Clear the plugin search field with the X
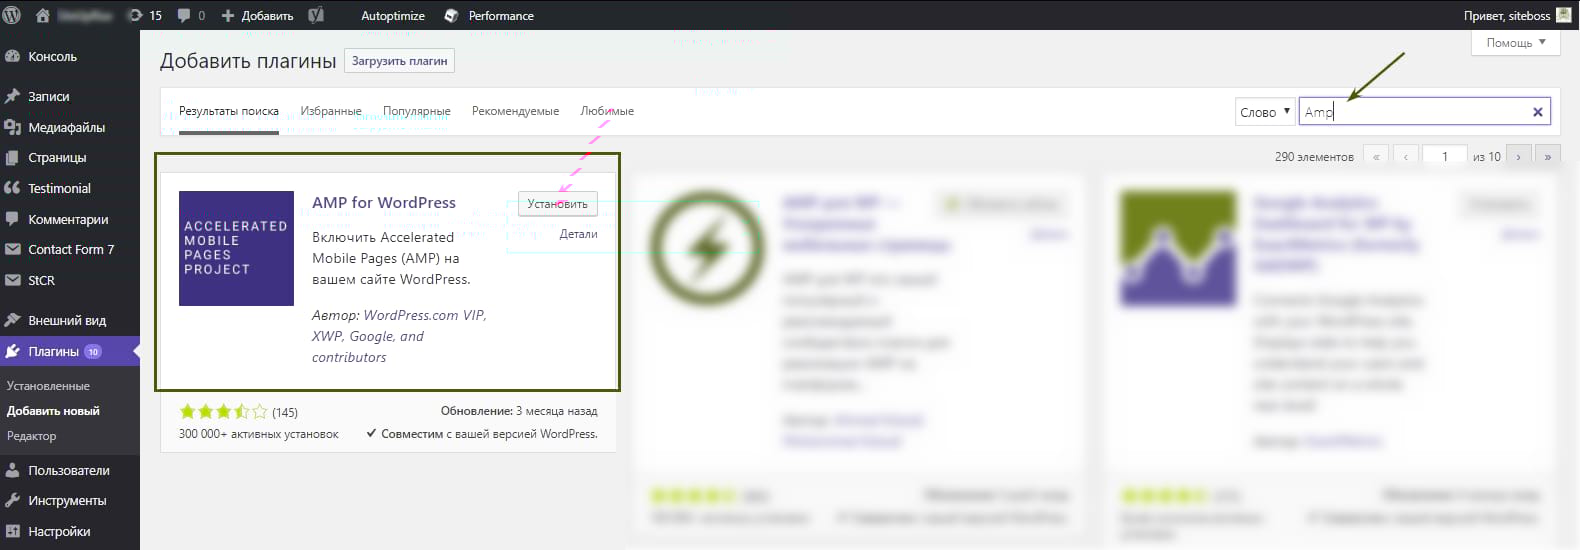1580x550 pixels. (1538, 112)
